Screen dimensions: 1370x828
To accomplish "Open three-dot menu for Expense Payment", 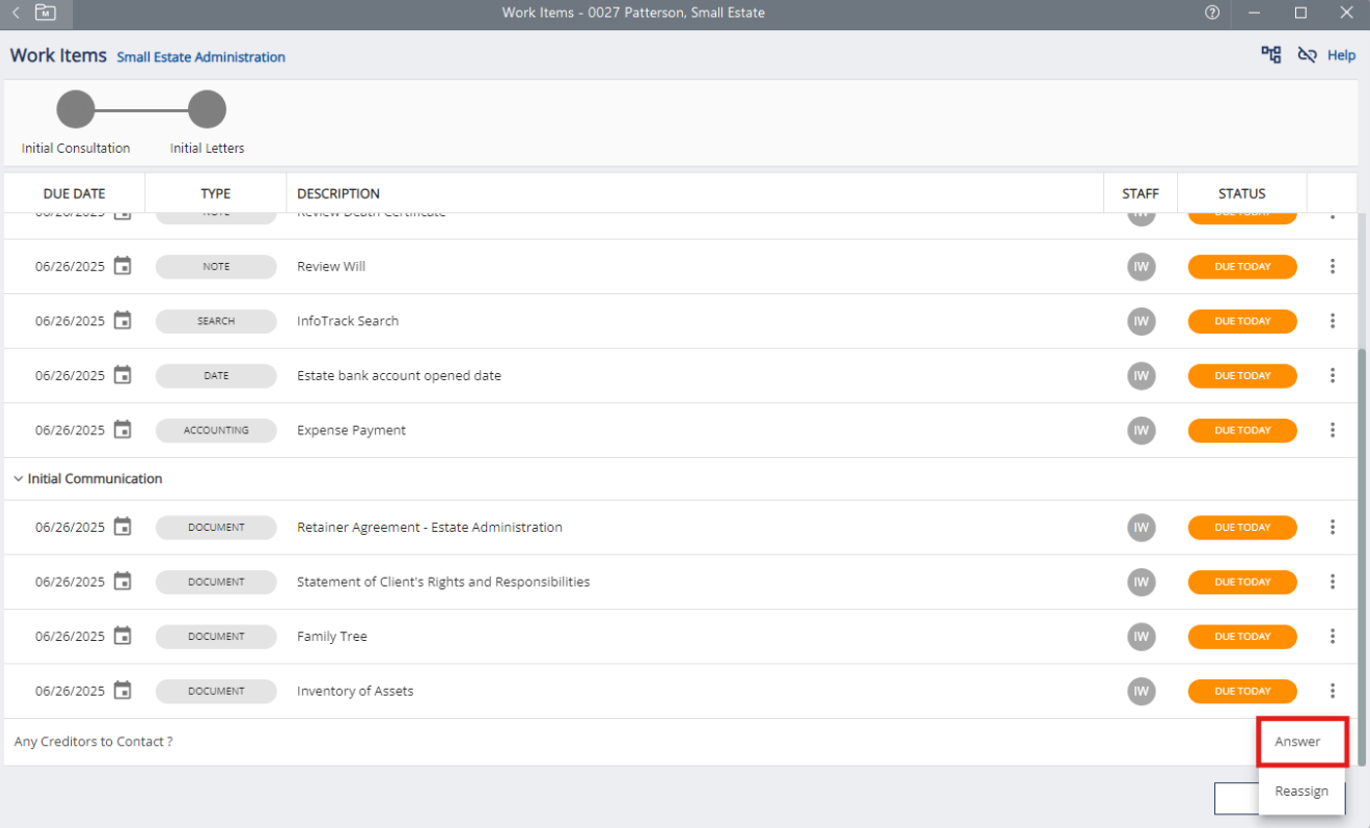I will 1332,430.
